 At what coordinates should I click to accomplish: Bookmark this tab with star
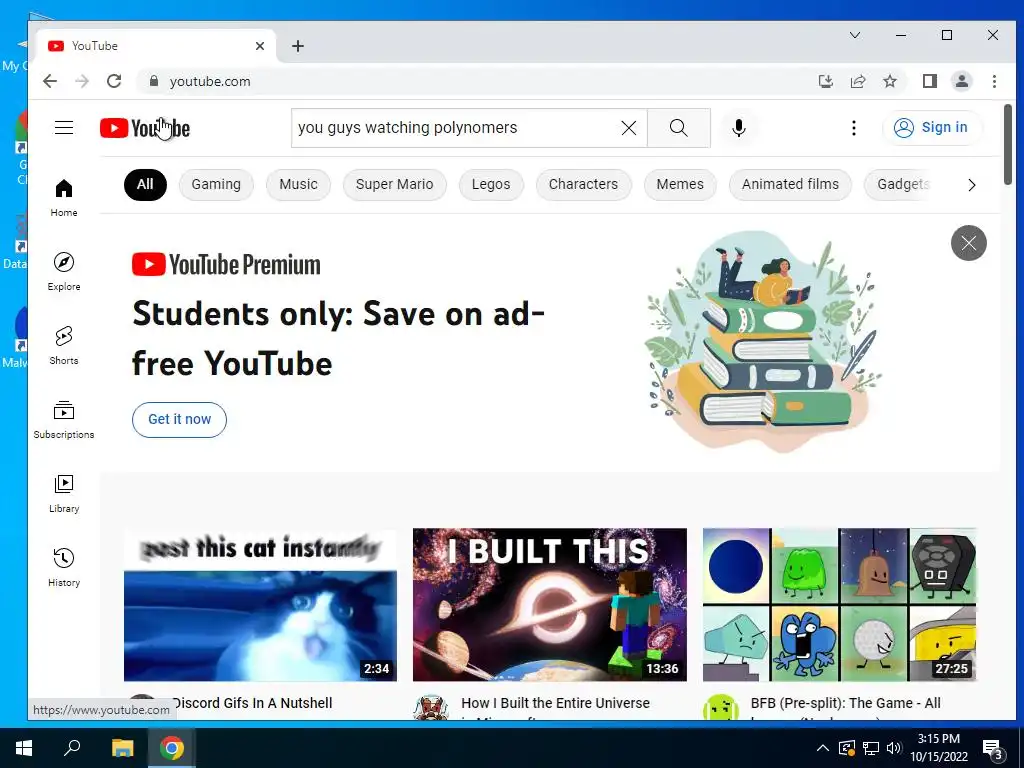pos(889,81)
